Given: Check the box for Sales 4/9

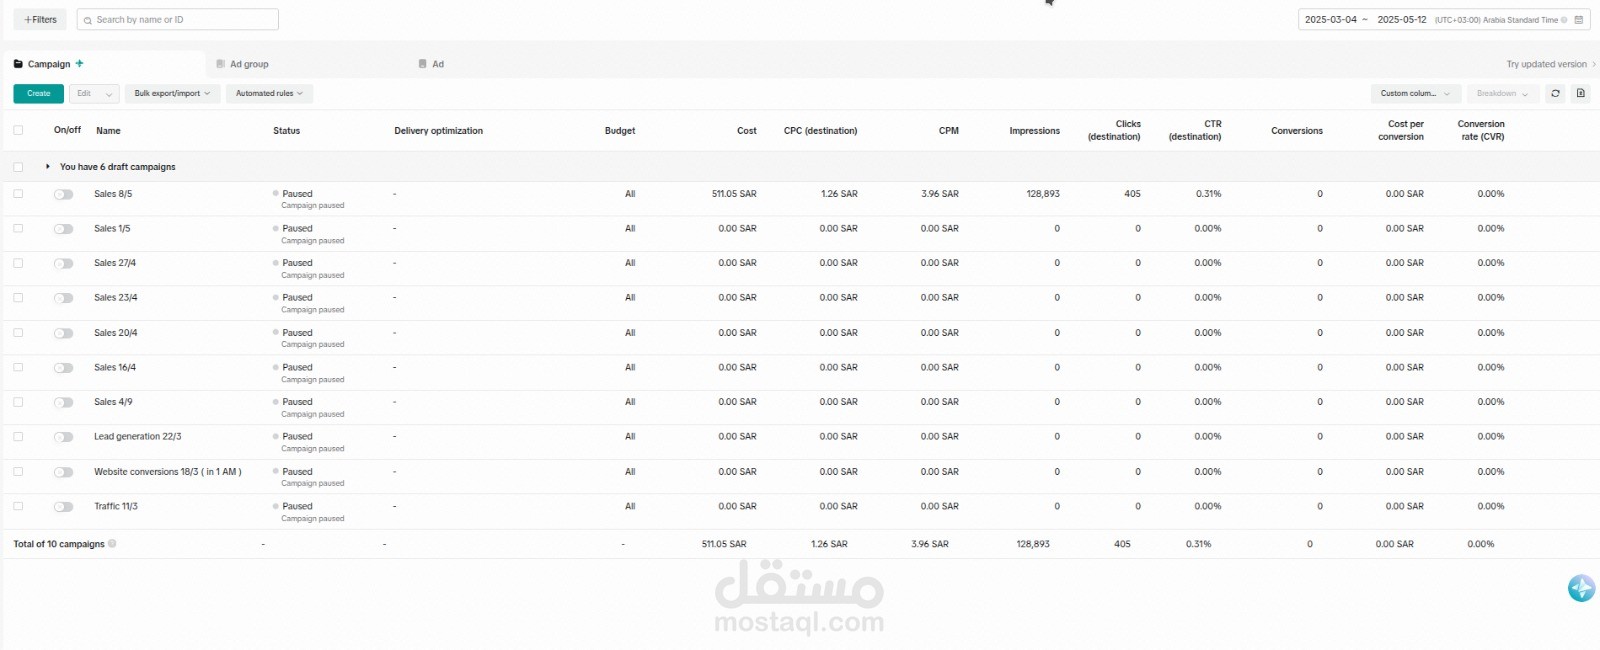Looking at the screenshot, I should (18, 402).
